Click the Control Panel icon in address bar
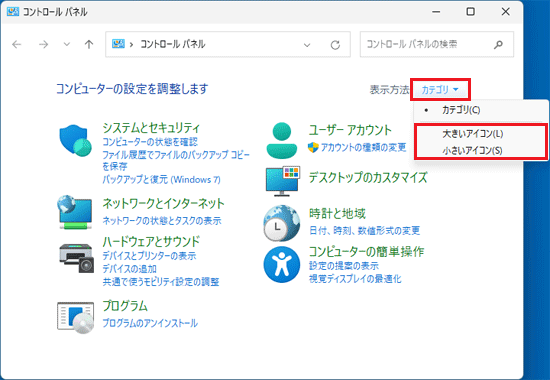The height and width of the screenshot is (380, 550). click(x=118, y=44)
